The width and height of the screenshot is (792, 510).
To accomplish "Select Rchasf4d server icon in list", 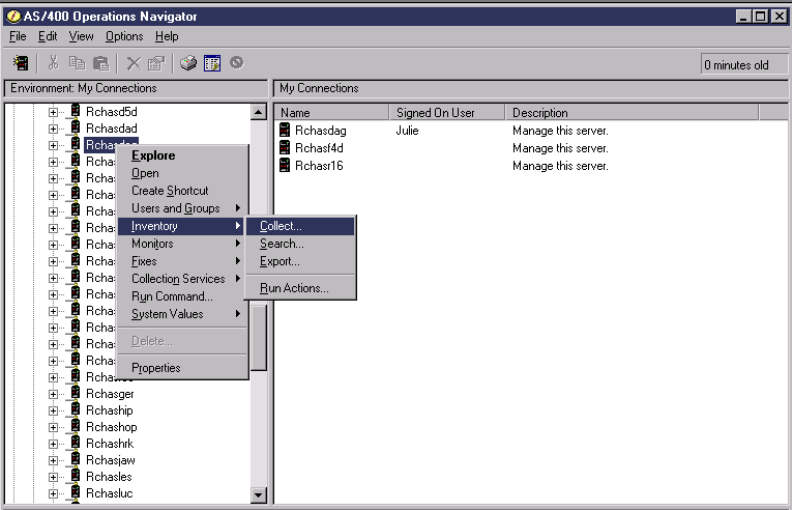I will tap(285, 147).
